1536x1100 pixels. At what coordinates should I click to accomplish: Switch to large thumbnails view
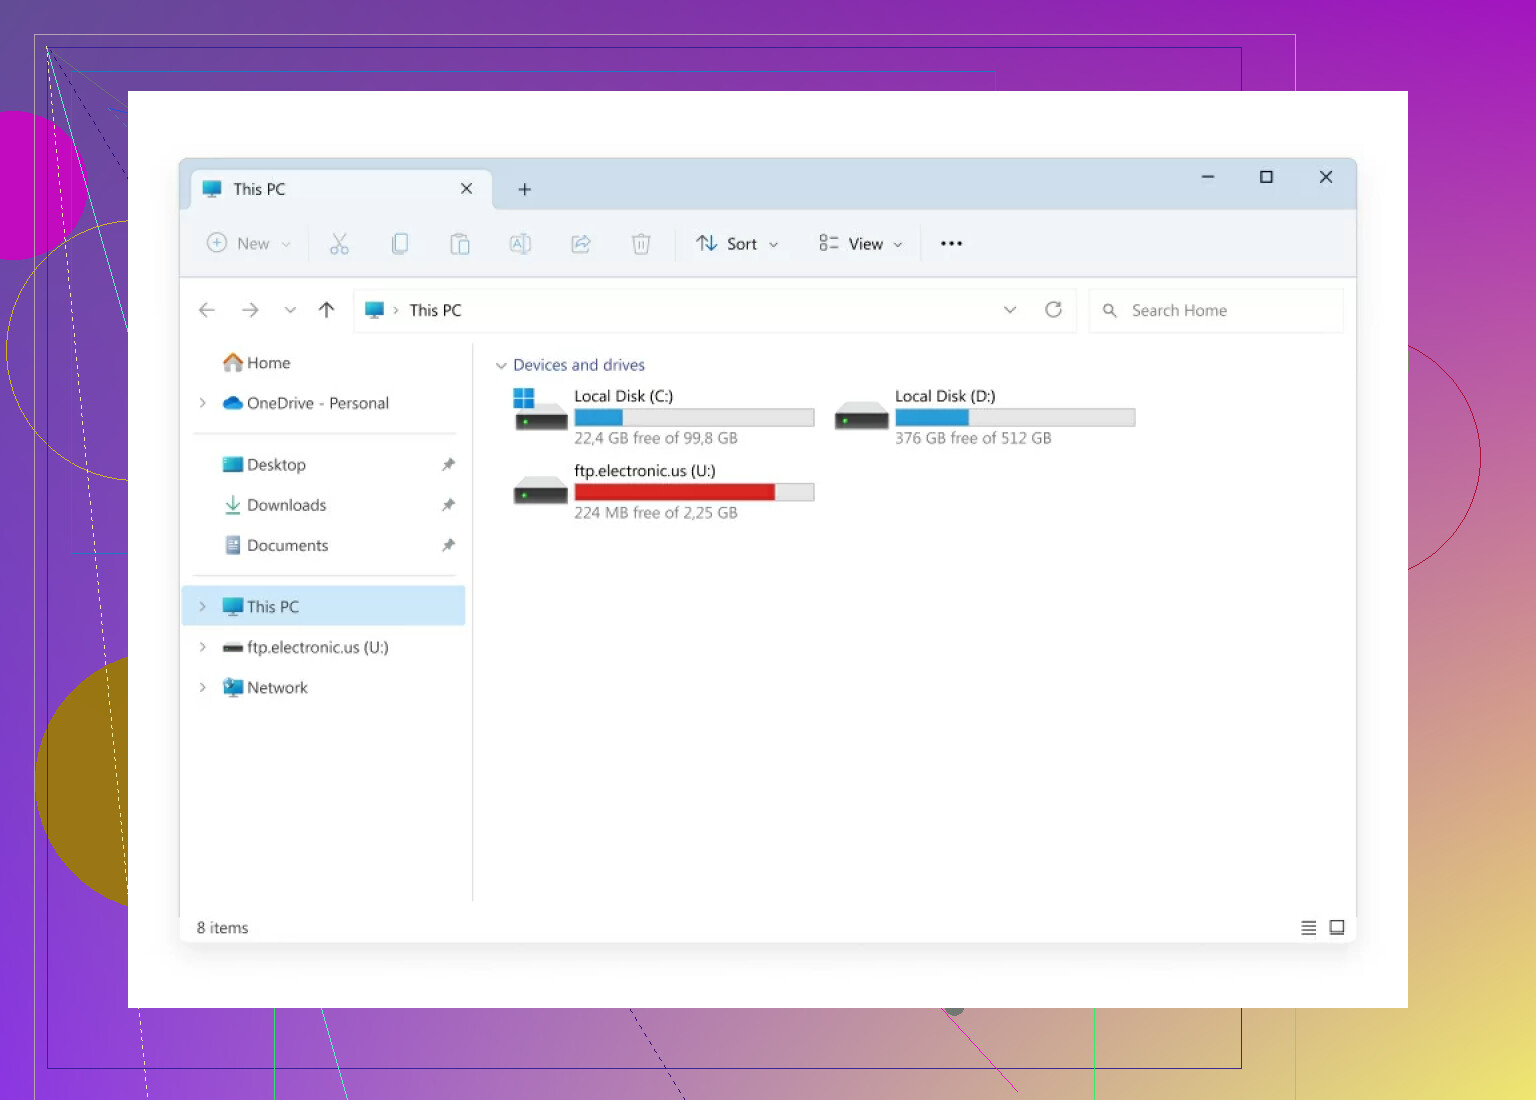1337,928
